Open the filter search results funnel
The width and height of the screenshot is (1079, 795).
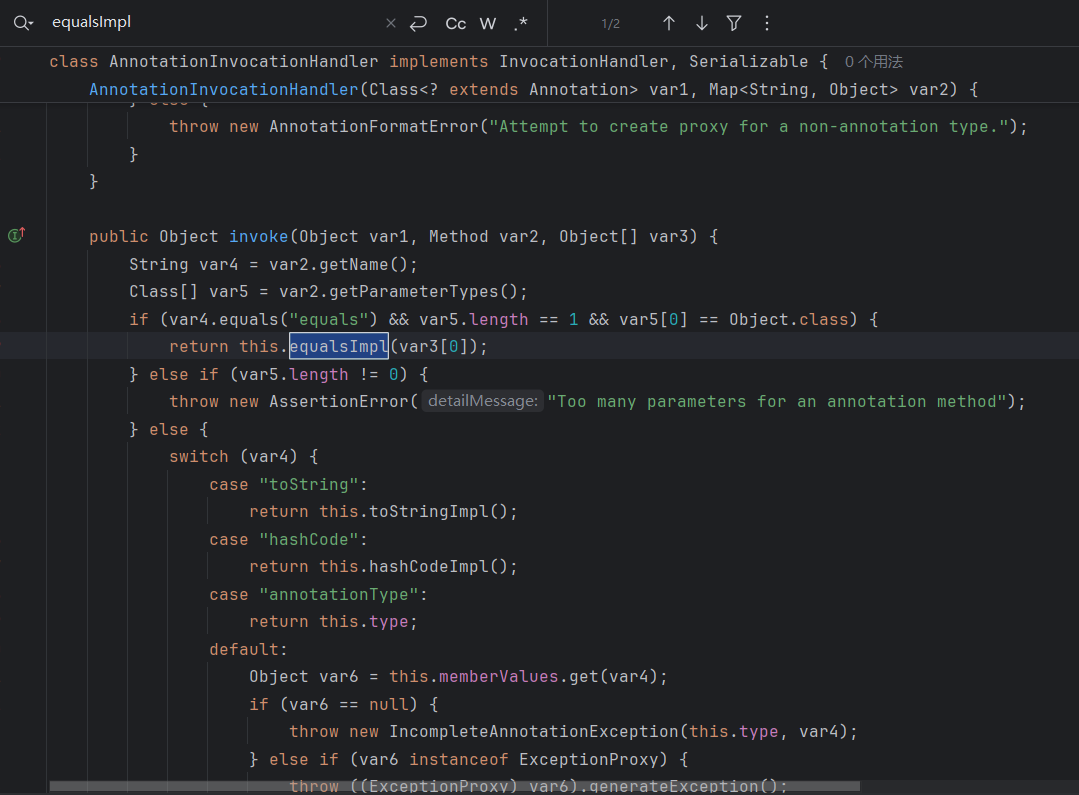[734, 23]
